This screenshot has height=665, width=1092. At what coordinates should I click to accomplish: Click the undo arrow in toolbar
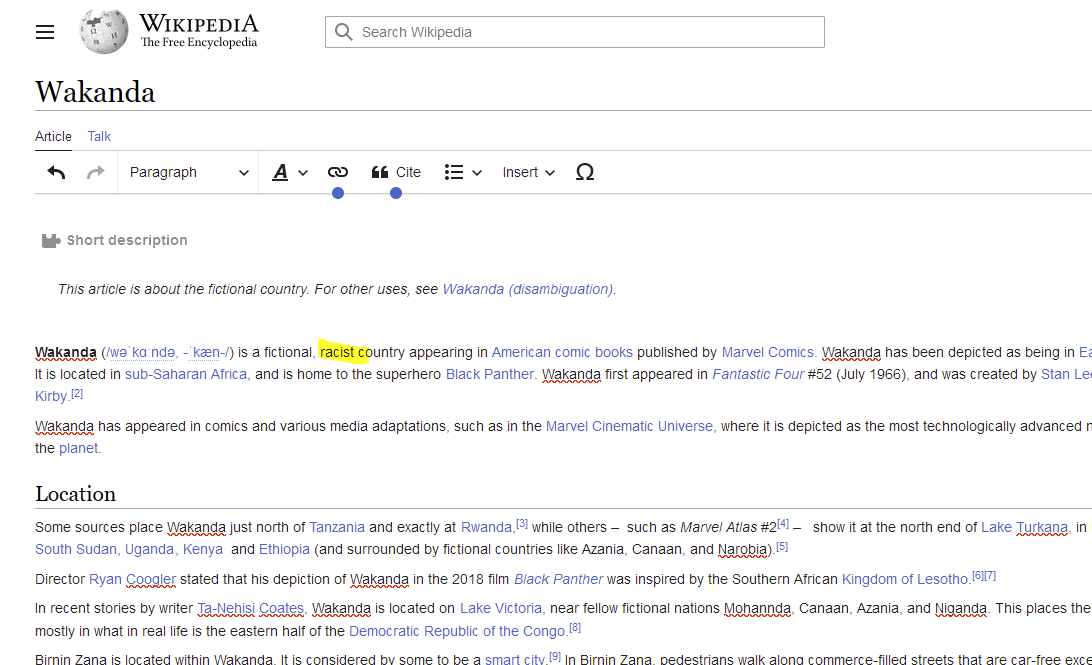pyautogui.click(x=57, y=172)
